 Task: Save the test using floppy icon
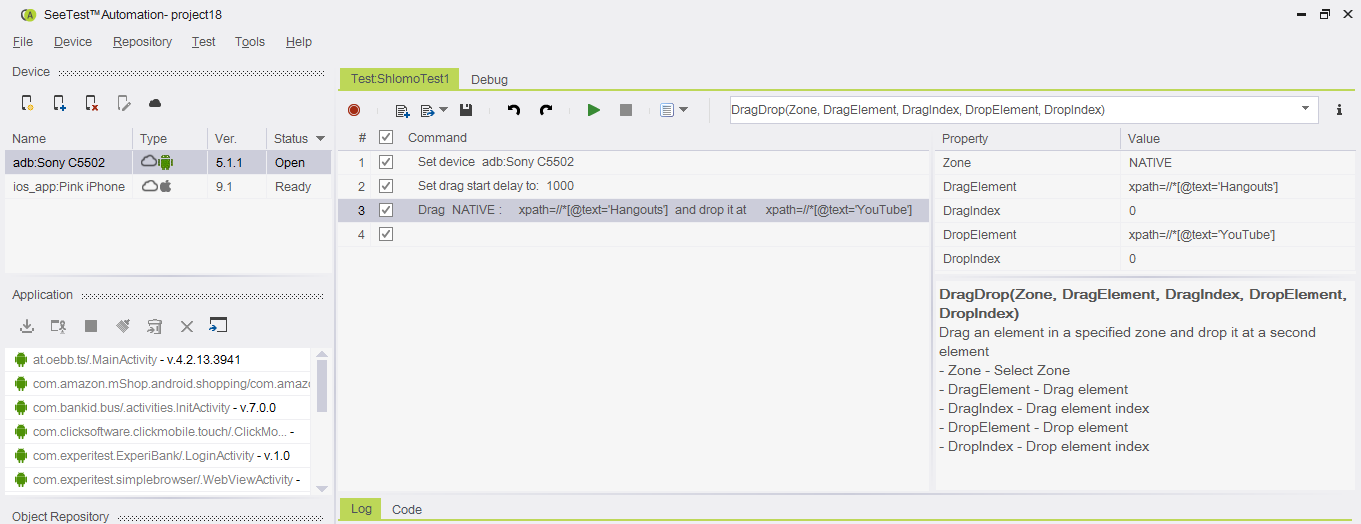[466, 110]
